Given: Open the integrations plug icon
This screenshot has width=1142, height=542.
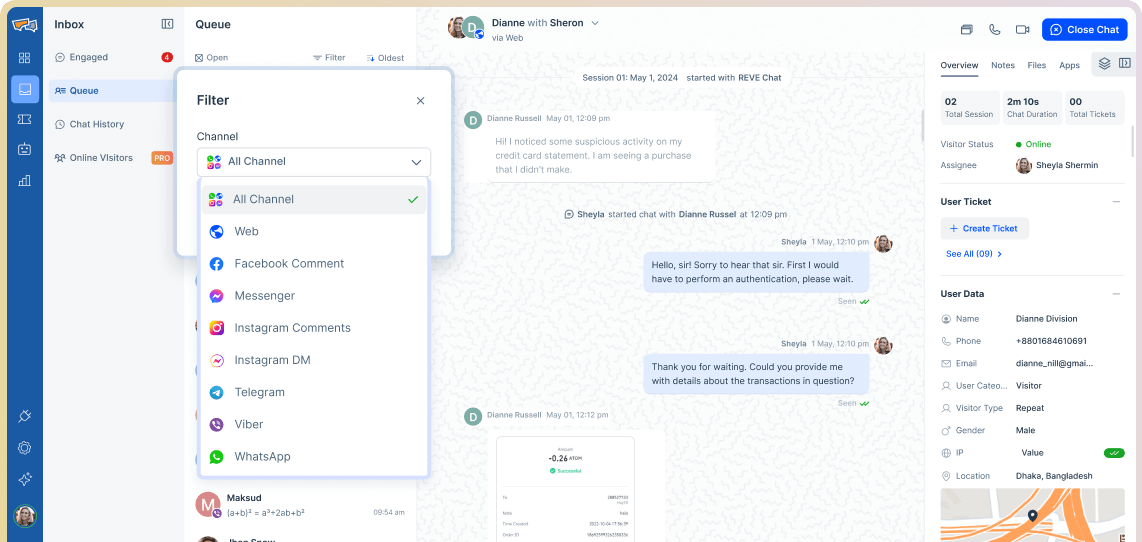Looking at the screenshot, I should [x=25, y=417].
